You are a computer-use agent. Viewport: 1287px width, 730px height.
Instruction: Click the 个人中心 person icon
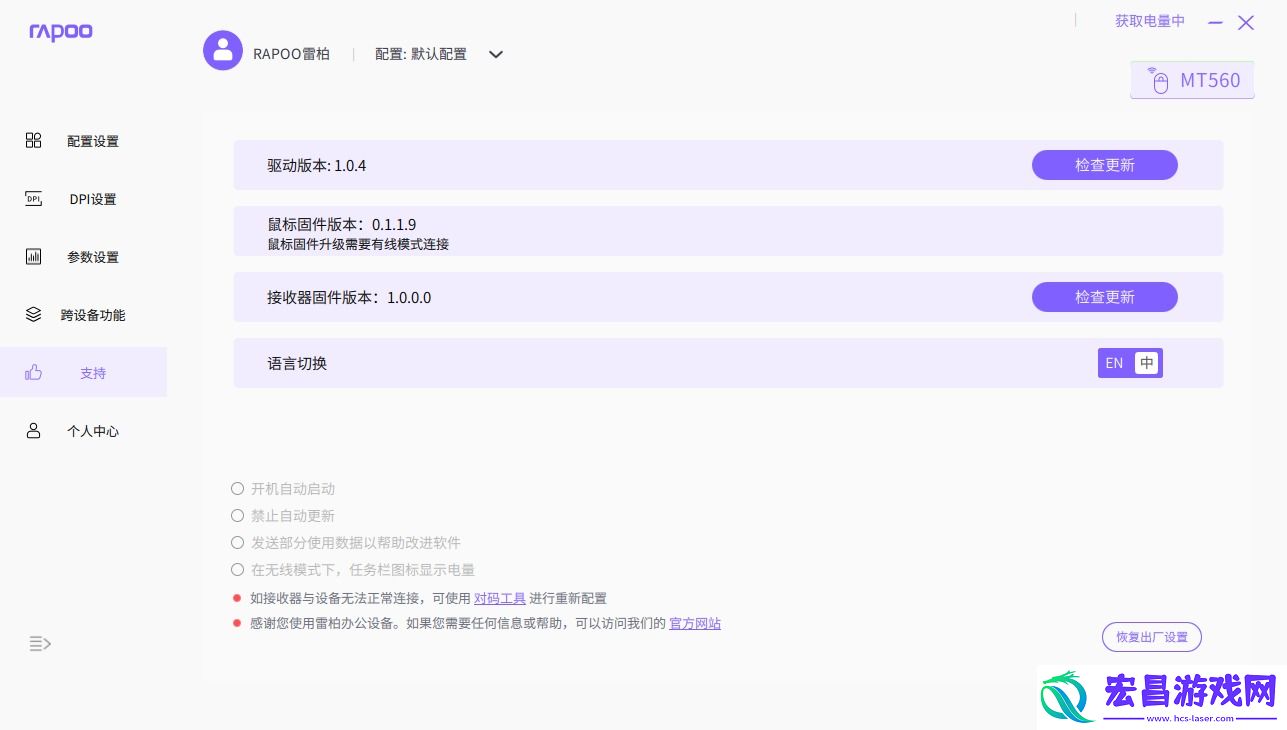click(33, 430)
